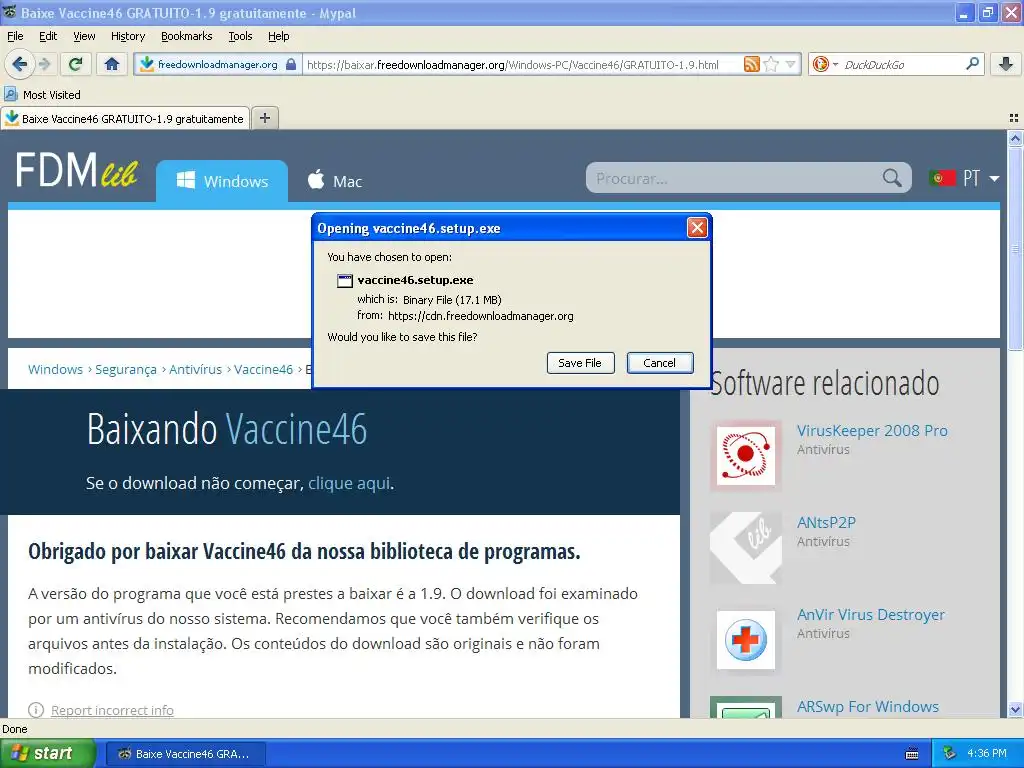Click the address bar URL
This screenshot has height=768, width=1024.
pyautogui.click(x=513, y=65)
